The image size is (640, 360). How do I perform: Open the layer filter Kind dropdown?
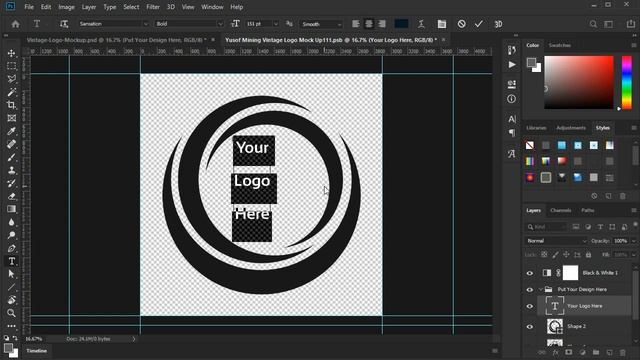pyautogui.click(x=547, y=227)
